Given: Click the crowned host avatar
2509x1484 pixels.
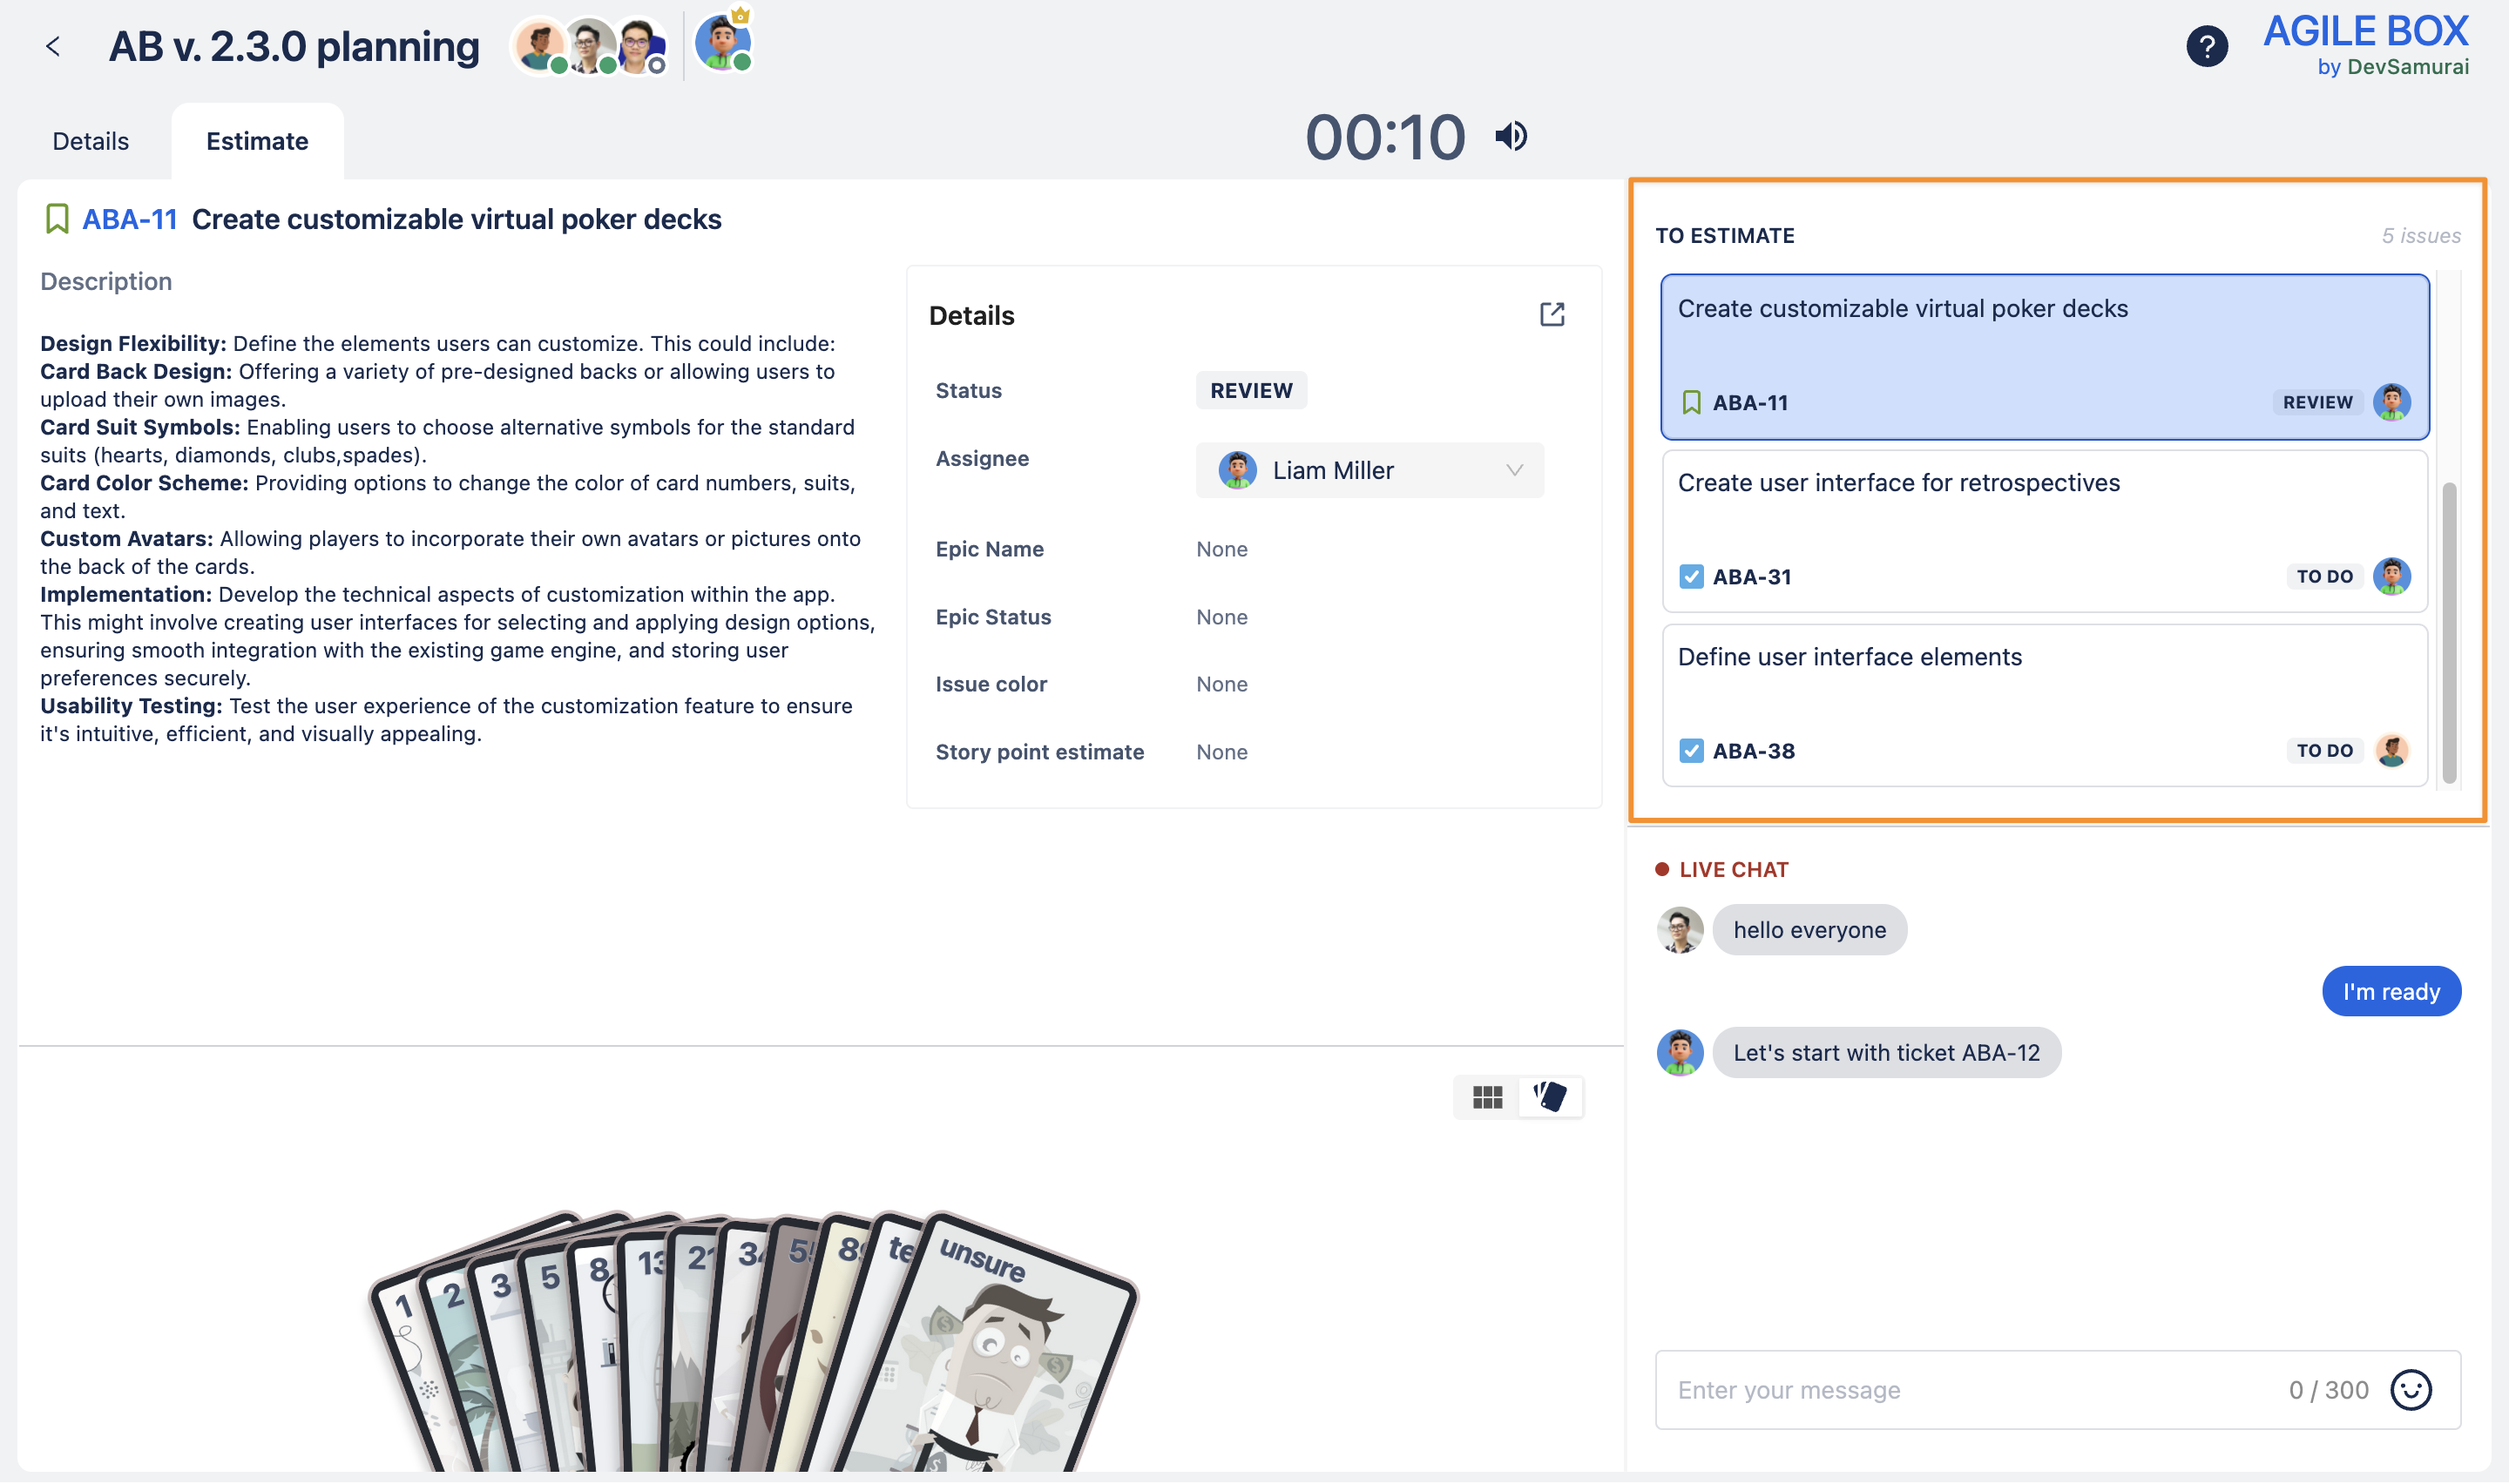Looking at the screenshot, I should coord(723,44).
